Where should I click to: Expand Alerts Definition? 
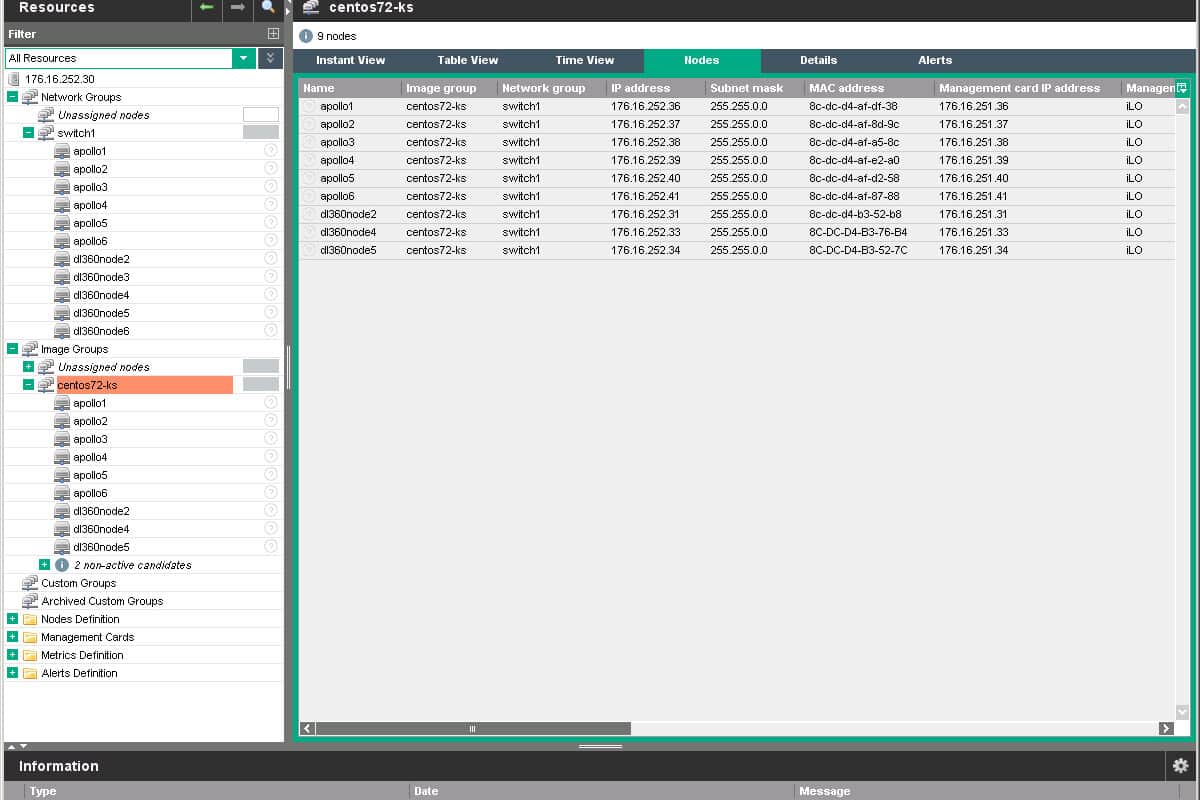12,673
